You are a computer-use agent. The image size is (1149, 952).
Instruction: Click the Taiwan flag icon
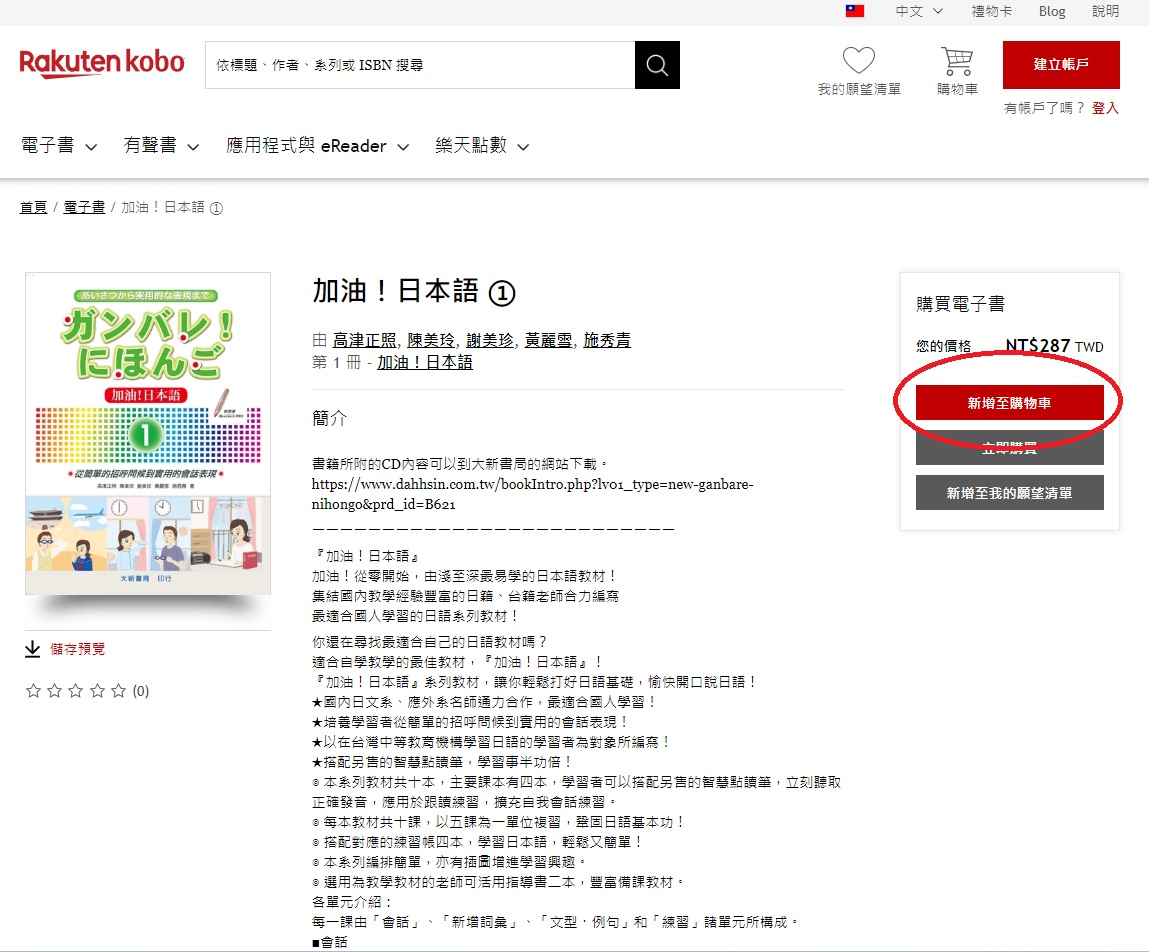tap(855, 11)
